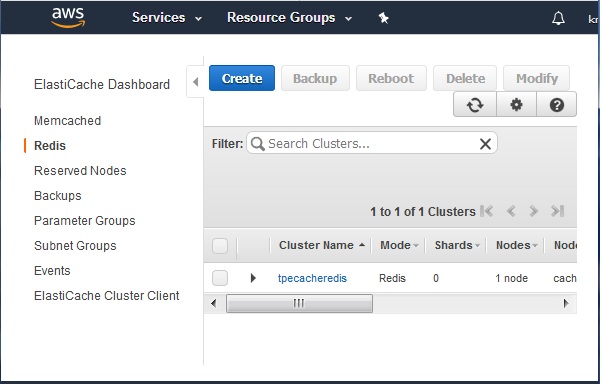Viewport: 602px width, 388px height.
Task: Open table settings gear icon
Action: point(516,104)
